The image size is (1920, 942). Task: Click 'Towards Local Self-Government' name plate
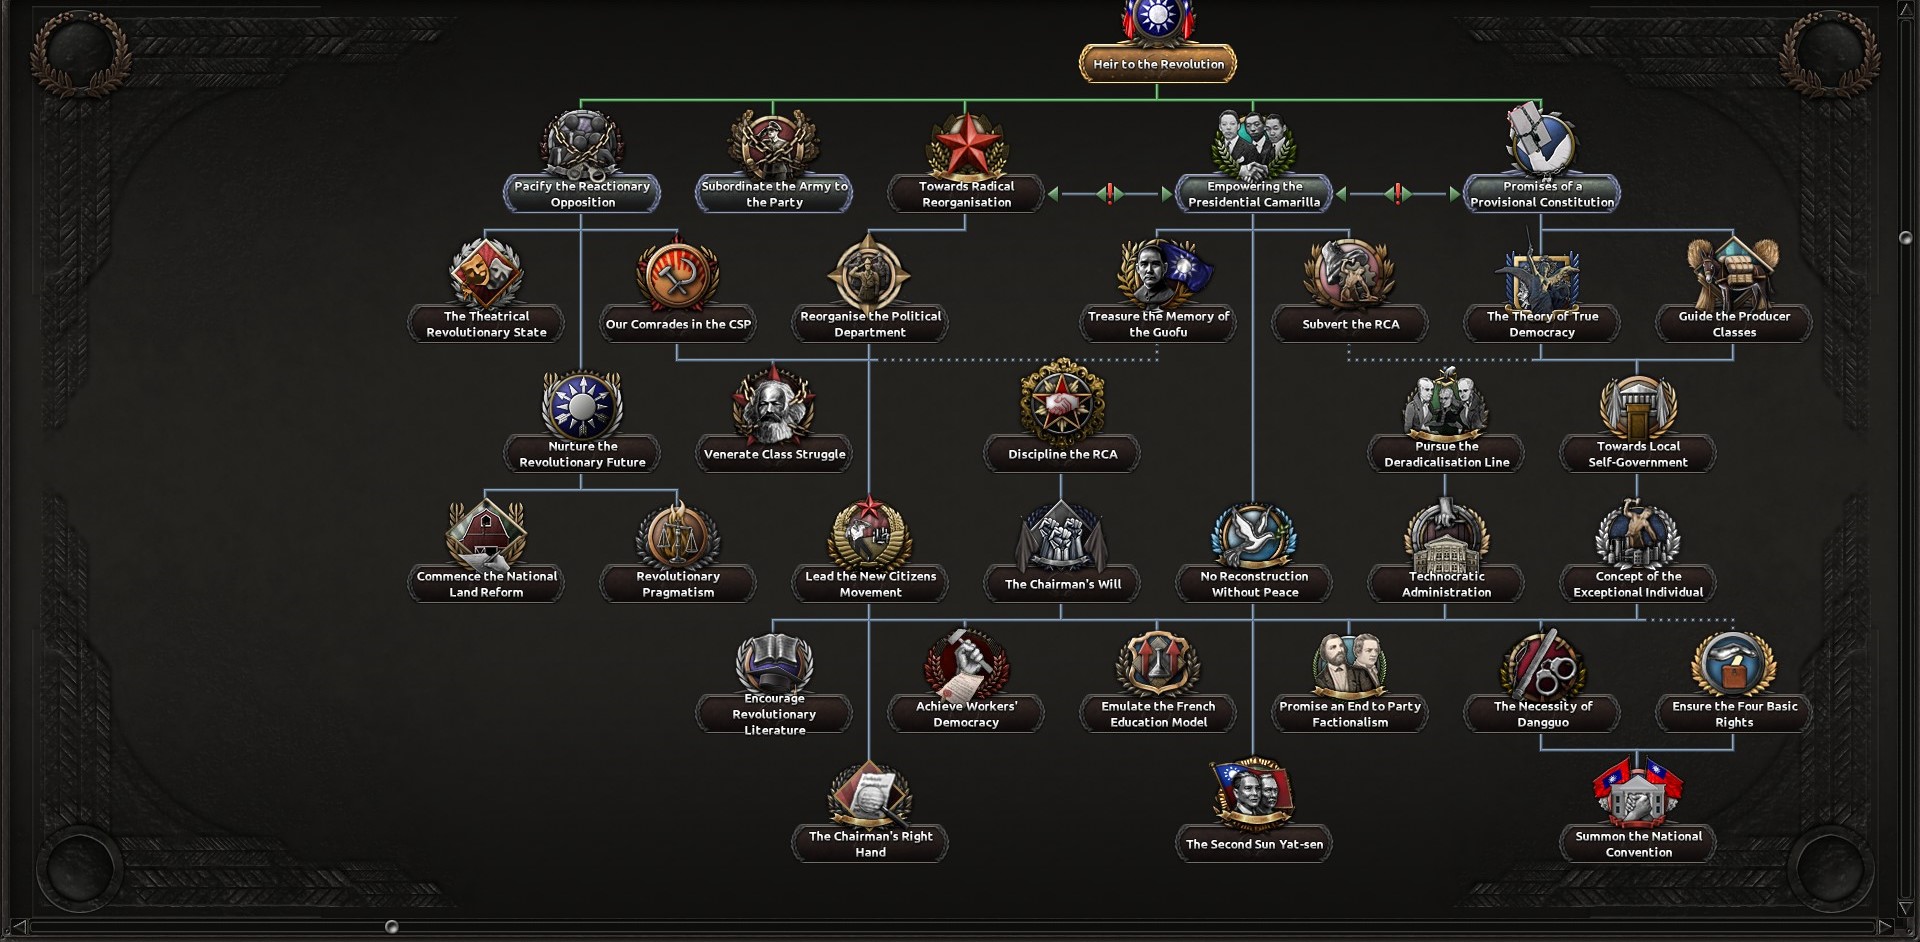pos(1638,454)
